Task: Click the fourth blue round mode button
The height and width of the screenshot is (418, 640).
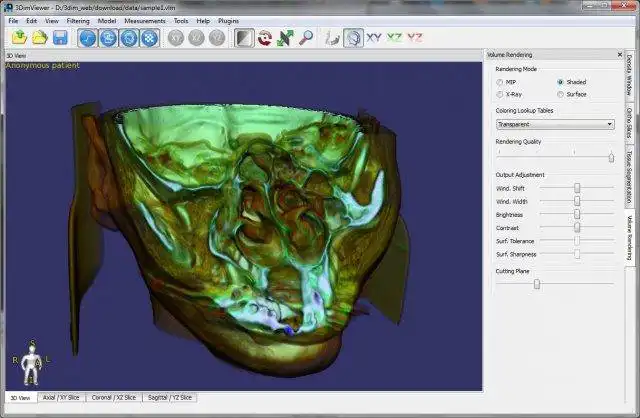Action: click(150, 38)
